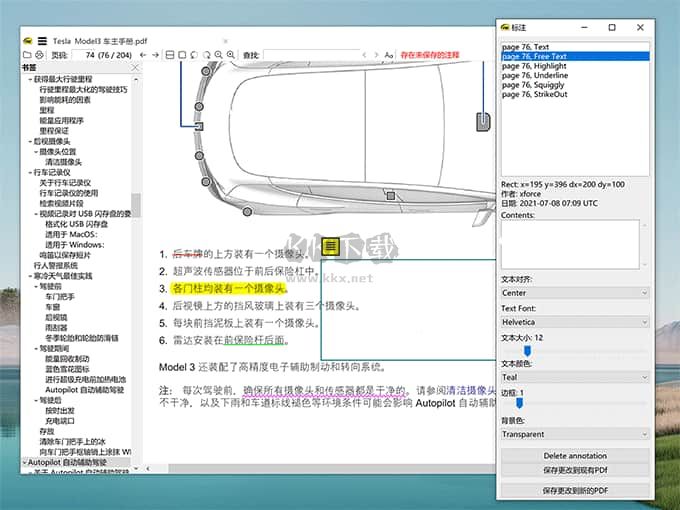The height and width of the screenshot is (510, 680).
Task: Click the yellow text note annotation icon
Action: pyautogui.click(x=331, y=246)
